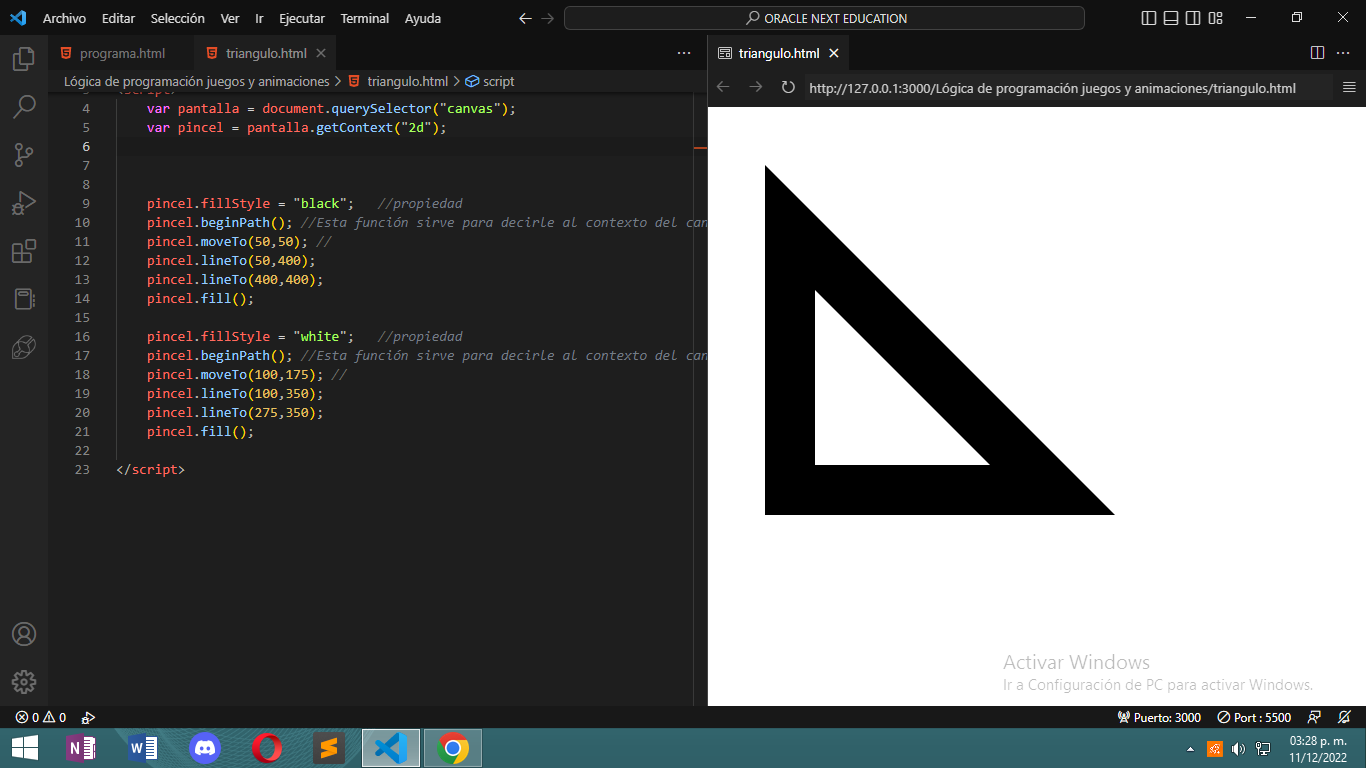Click the debug start icon in status bar
The height and width of the screenshot is (768, 1366).
click(88, 717)
